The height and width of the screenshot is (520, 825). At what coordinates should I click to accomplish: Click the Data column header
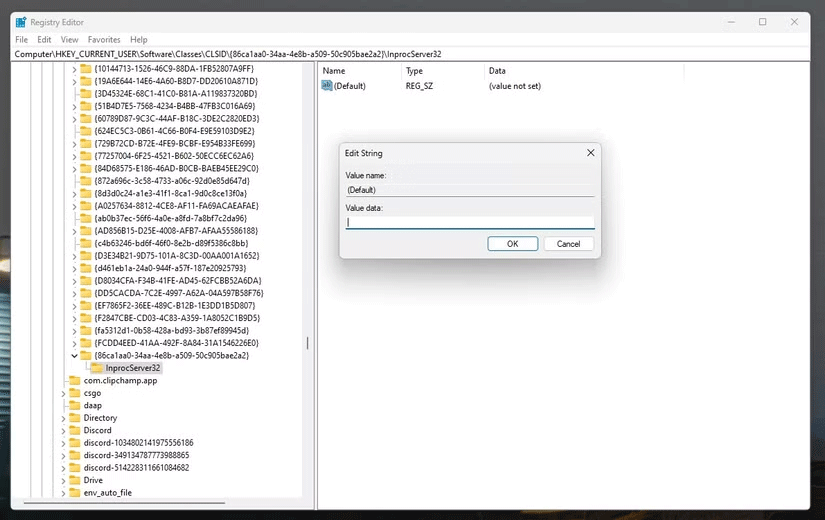tap(497, 71)
